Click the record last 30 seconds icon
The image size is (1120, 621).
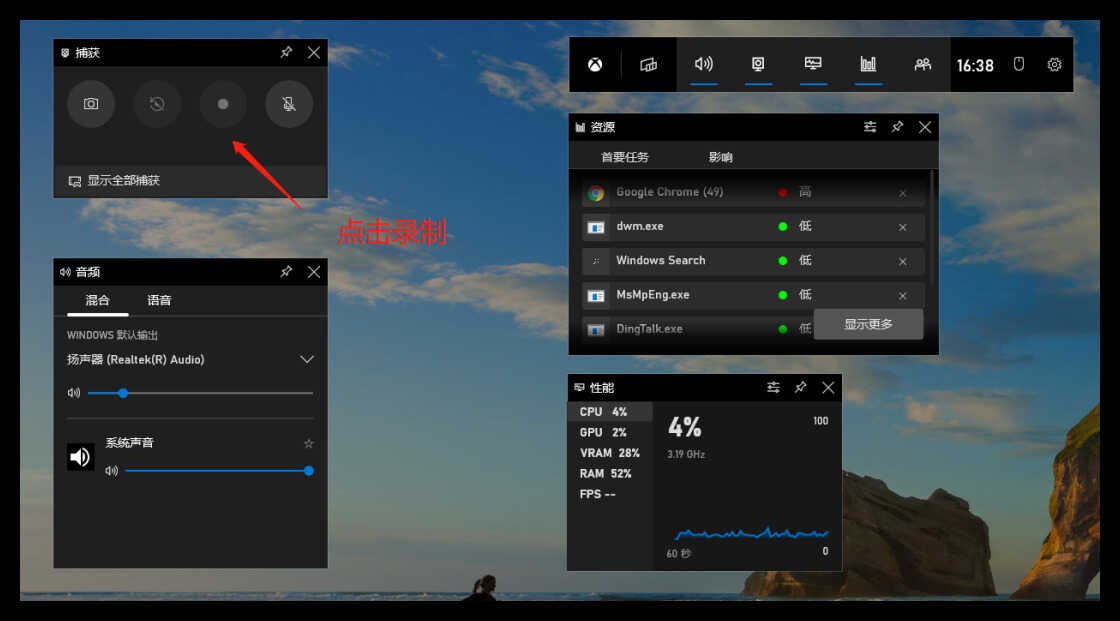tap(157, 104)
